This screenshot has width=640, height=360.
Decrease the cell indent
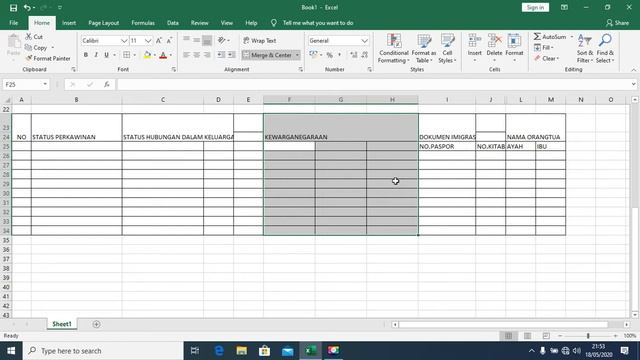221,55
